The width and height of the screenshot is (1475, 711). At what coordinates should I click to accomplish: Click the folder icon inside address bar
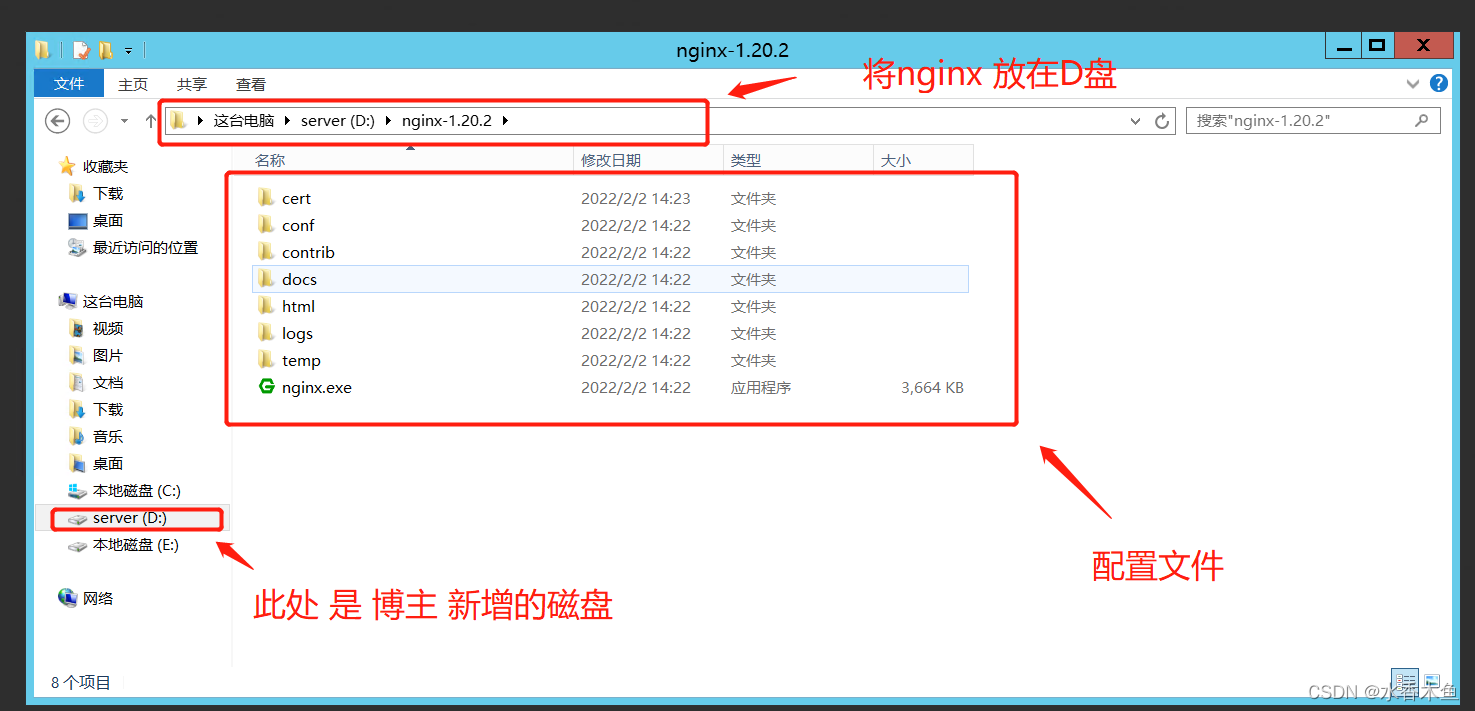(179, 121)
